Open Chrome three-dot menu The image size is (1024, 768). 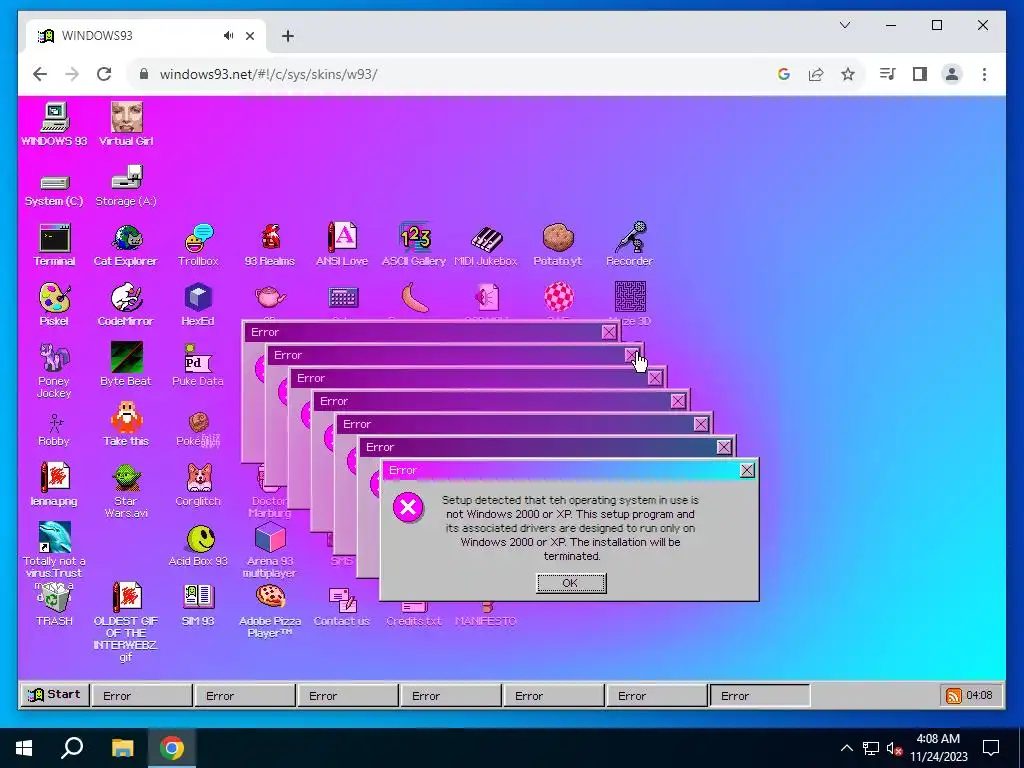point(984,74)
